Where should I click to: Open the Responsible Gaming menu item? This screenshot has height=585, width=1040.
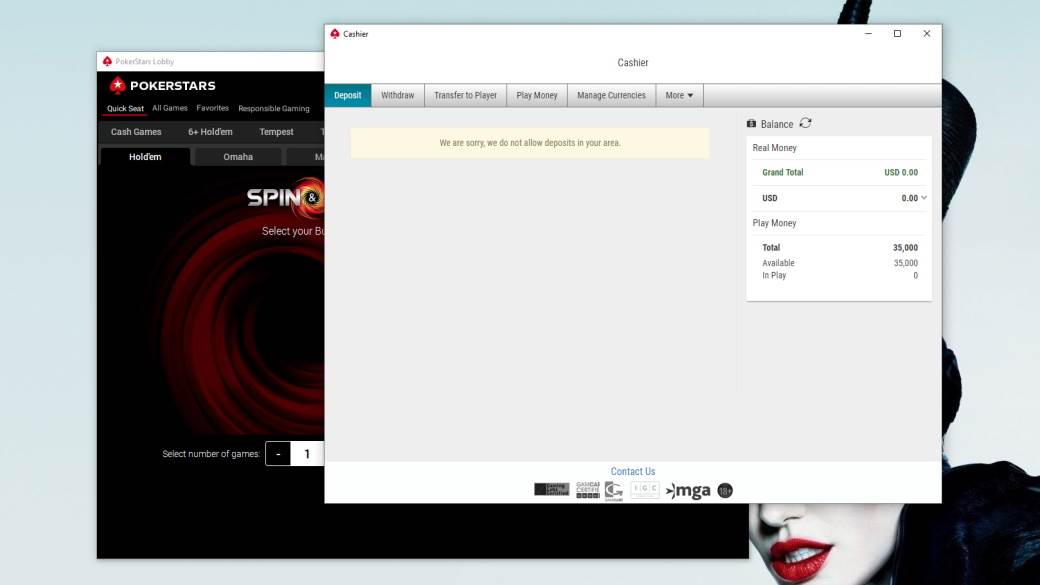[x=274, y=109]
